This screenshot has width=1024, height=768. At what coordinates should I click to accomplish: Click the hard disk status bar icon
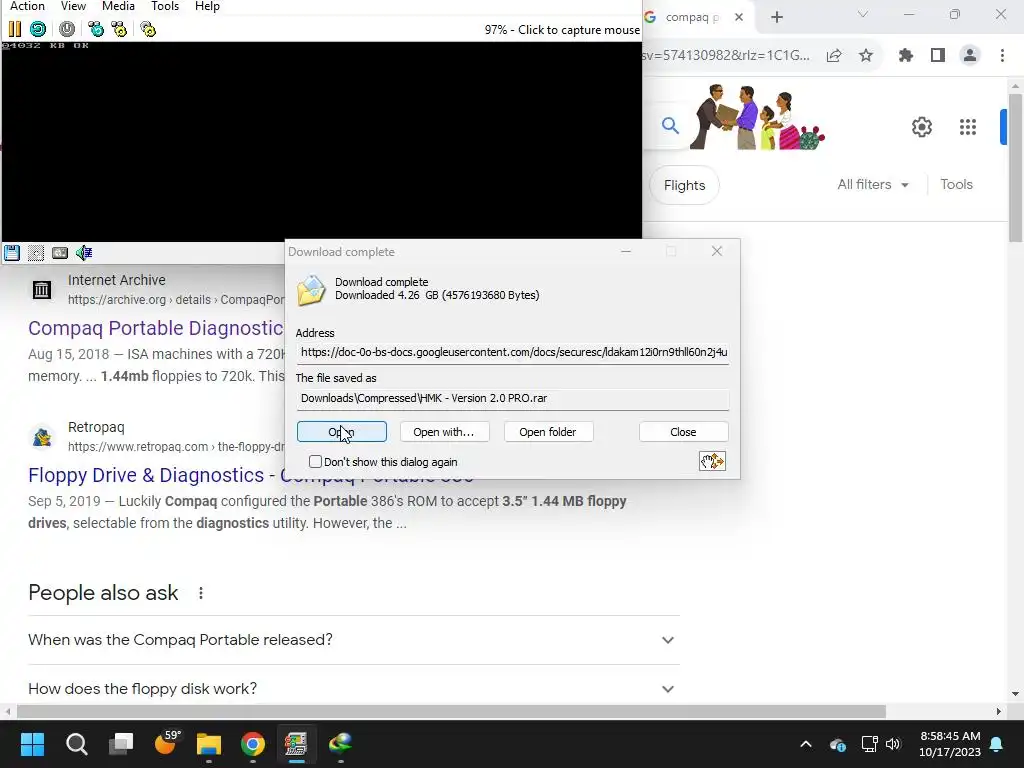tap(60, 253)
